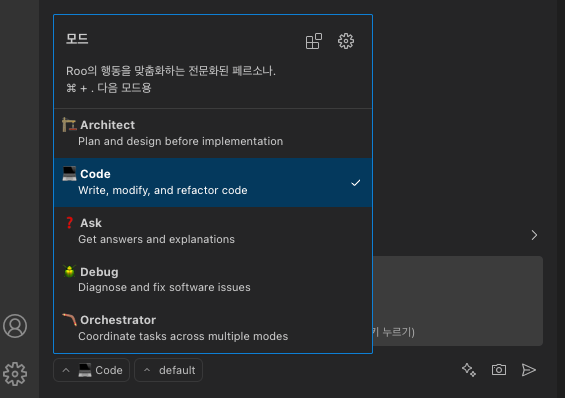The height and width of the screenshot is (398, 565).
Task: Open the modes marketplace icon
Action: (x=313, y=41)
